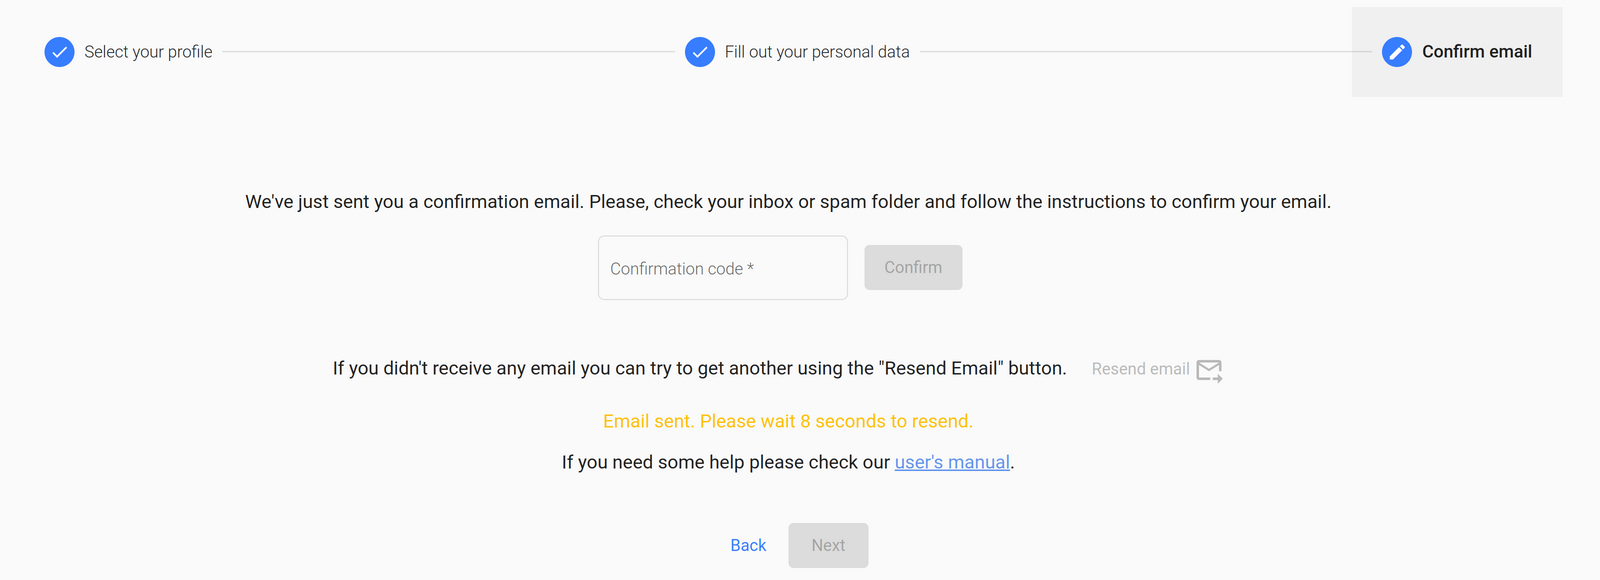This screenshot has height=580, width=1600.
Task: Click the Confirmation code input field
Action: click(722, 267)
